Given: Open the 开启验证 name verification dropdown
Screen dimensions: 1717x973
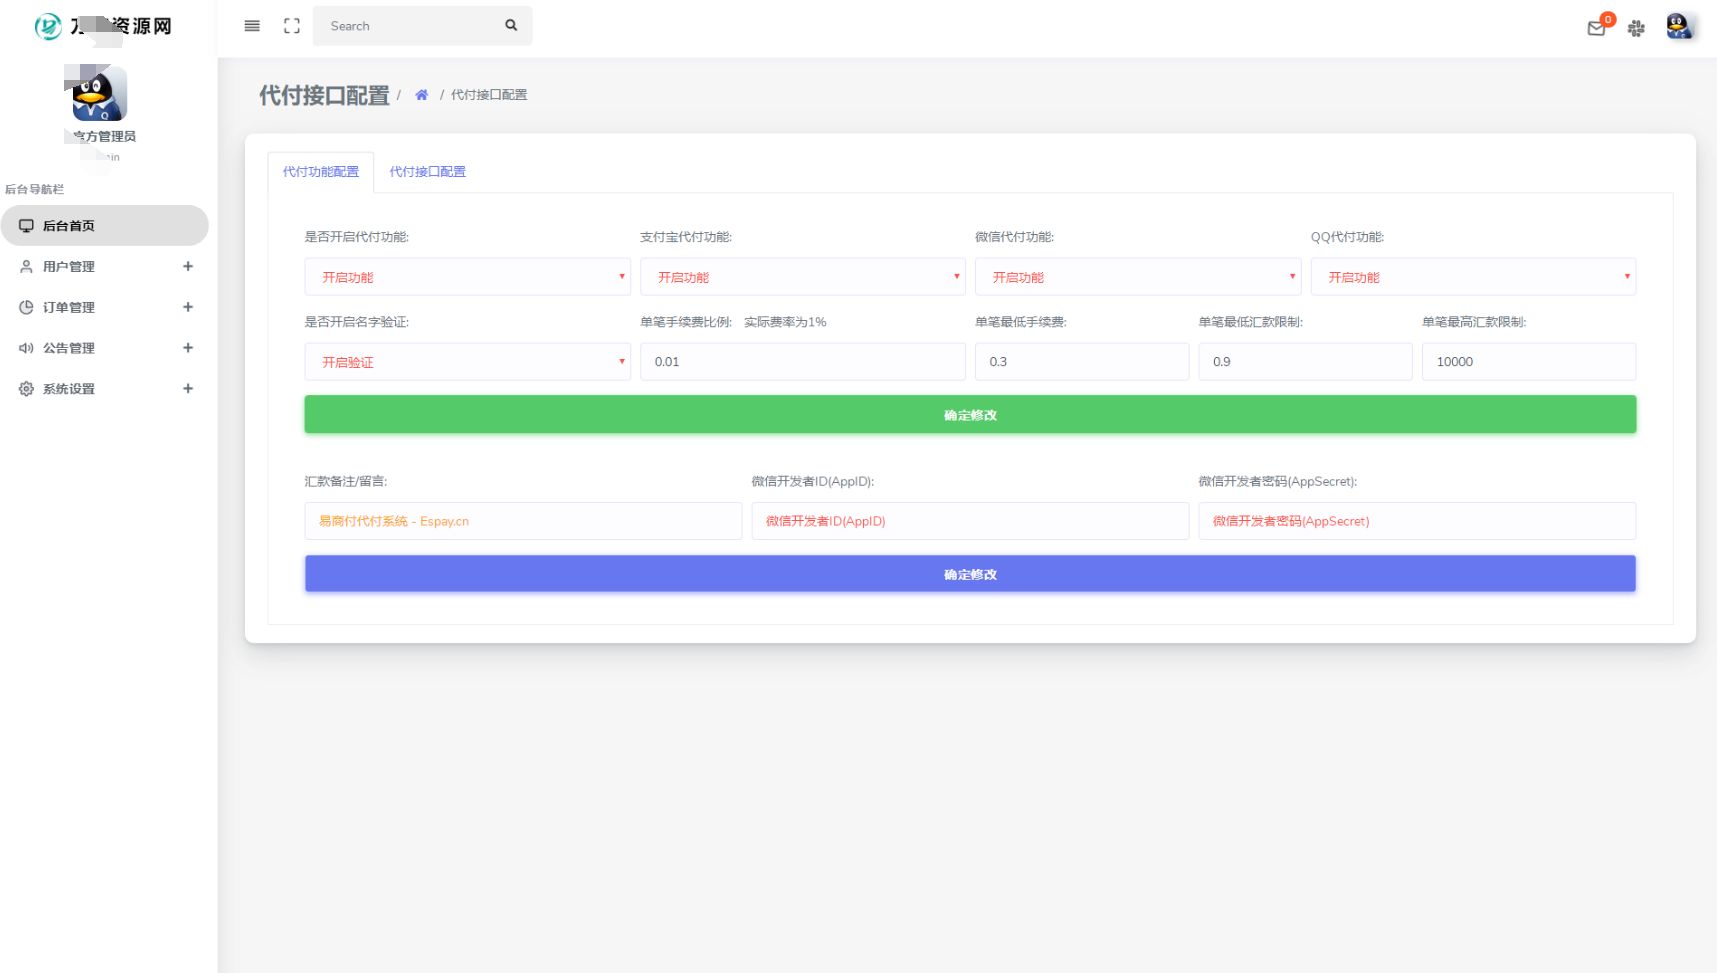Looking at the screenshot, I should (x=467, y=362).
